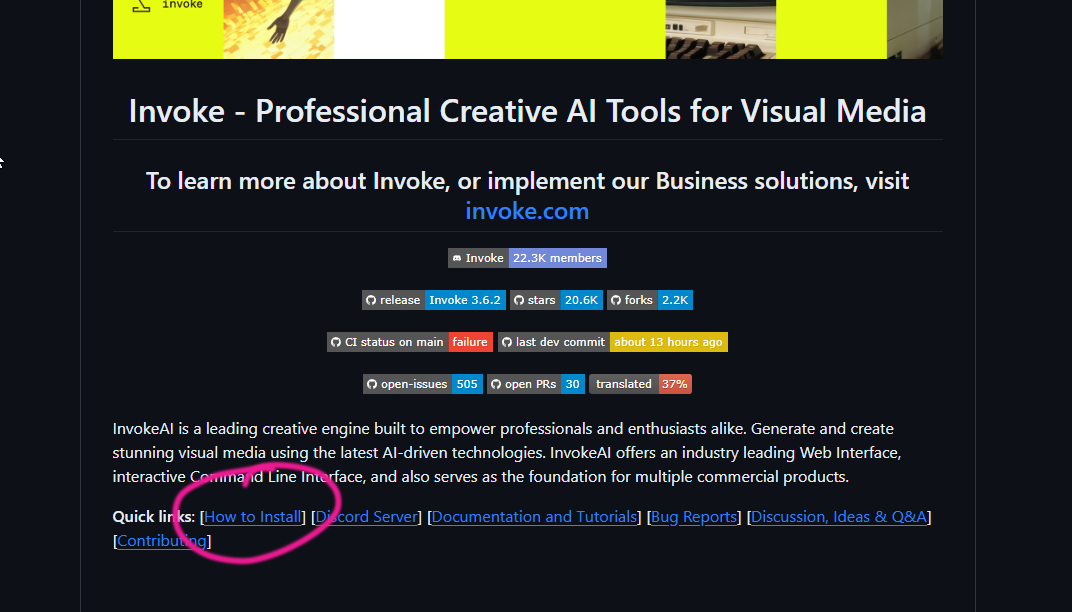Click the Invoke Discord members badge
This screenshot has width=1072, height=612.
(x=527, y=258)
